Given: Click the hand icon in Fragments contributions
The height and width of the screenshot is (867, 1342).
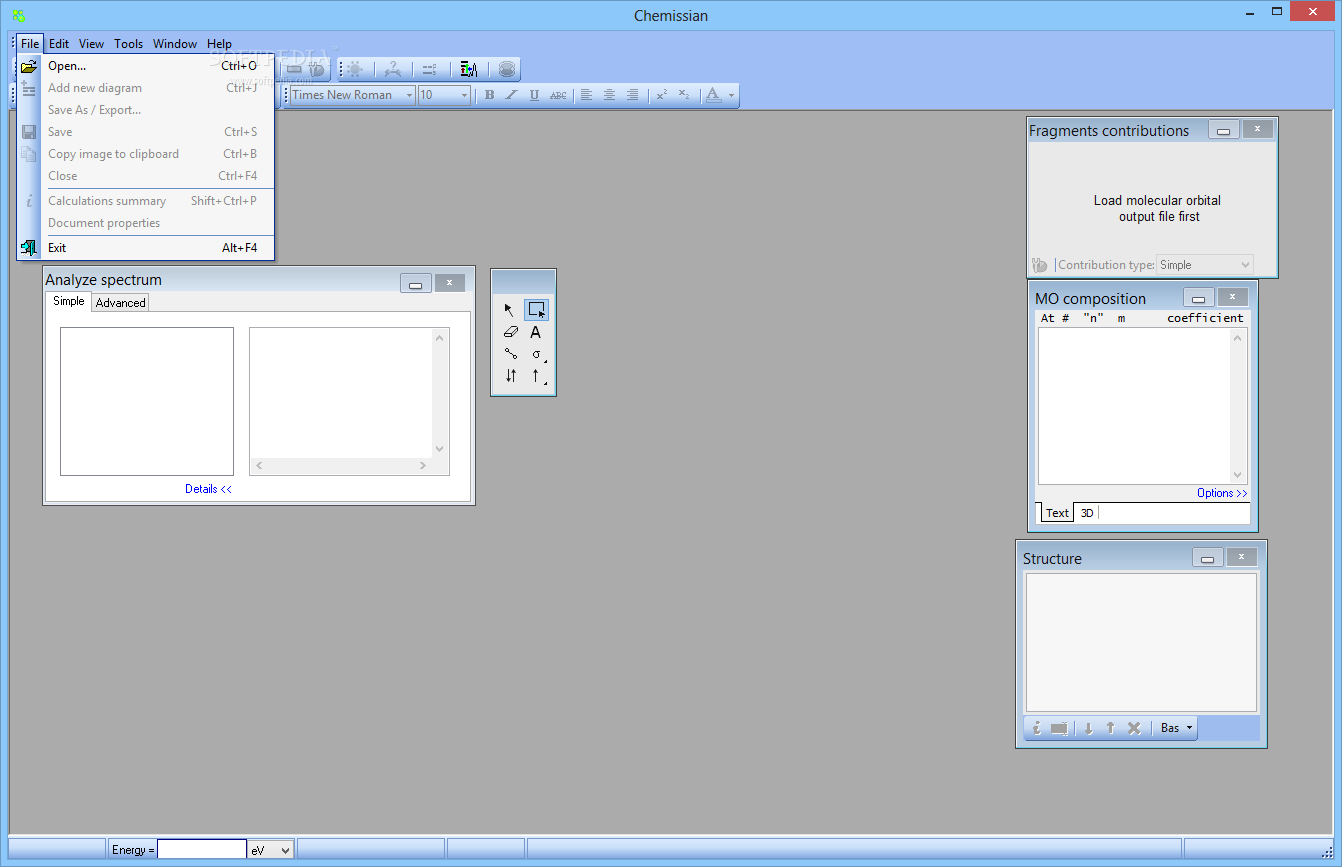Looking at the screenshot, I should point(1040,265).
